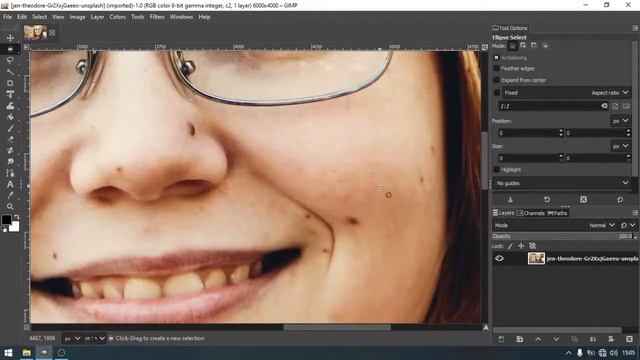Switch to the Layers tab
Image resolution: width=640 pixels, height=360 pixels.
503,213
